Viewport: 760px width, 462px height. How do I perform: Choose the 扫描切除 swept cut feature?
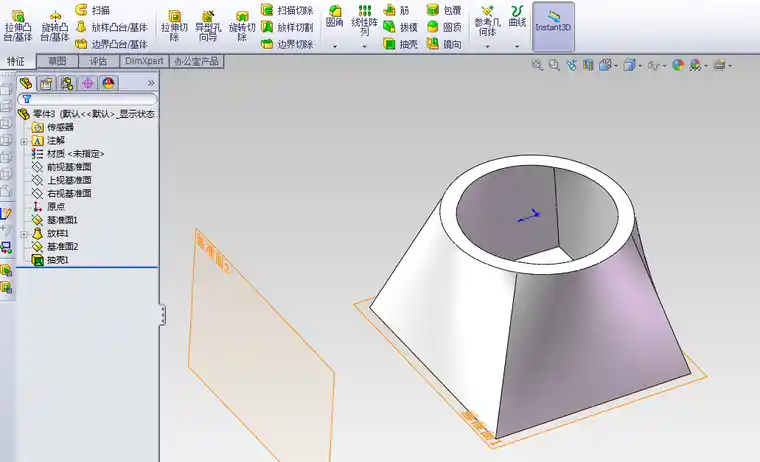coord(287,10)
